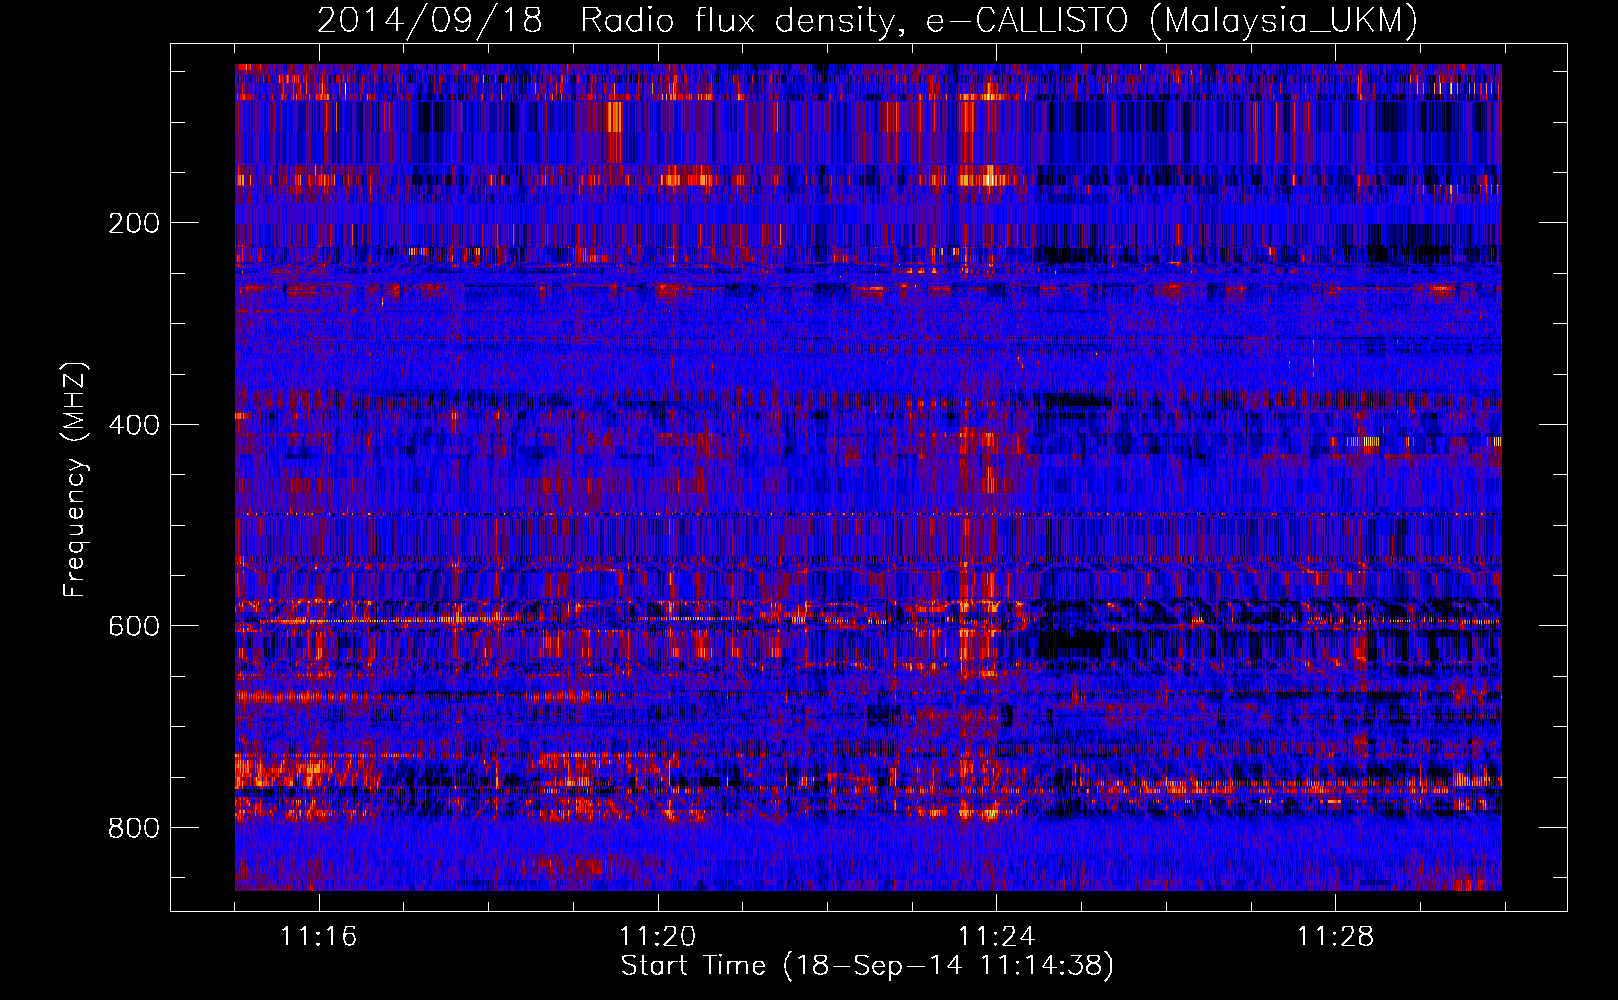This screenshot has height=1000, width=1618.
Task: Select the Frequency (MHZ) axis label
Action: [75, 480]
